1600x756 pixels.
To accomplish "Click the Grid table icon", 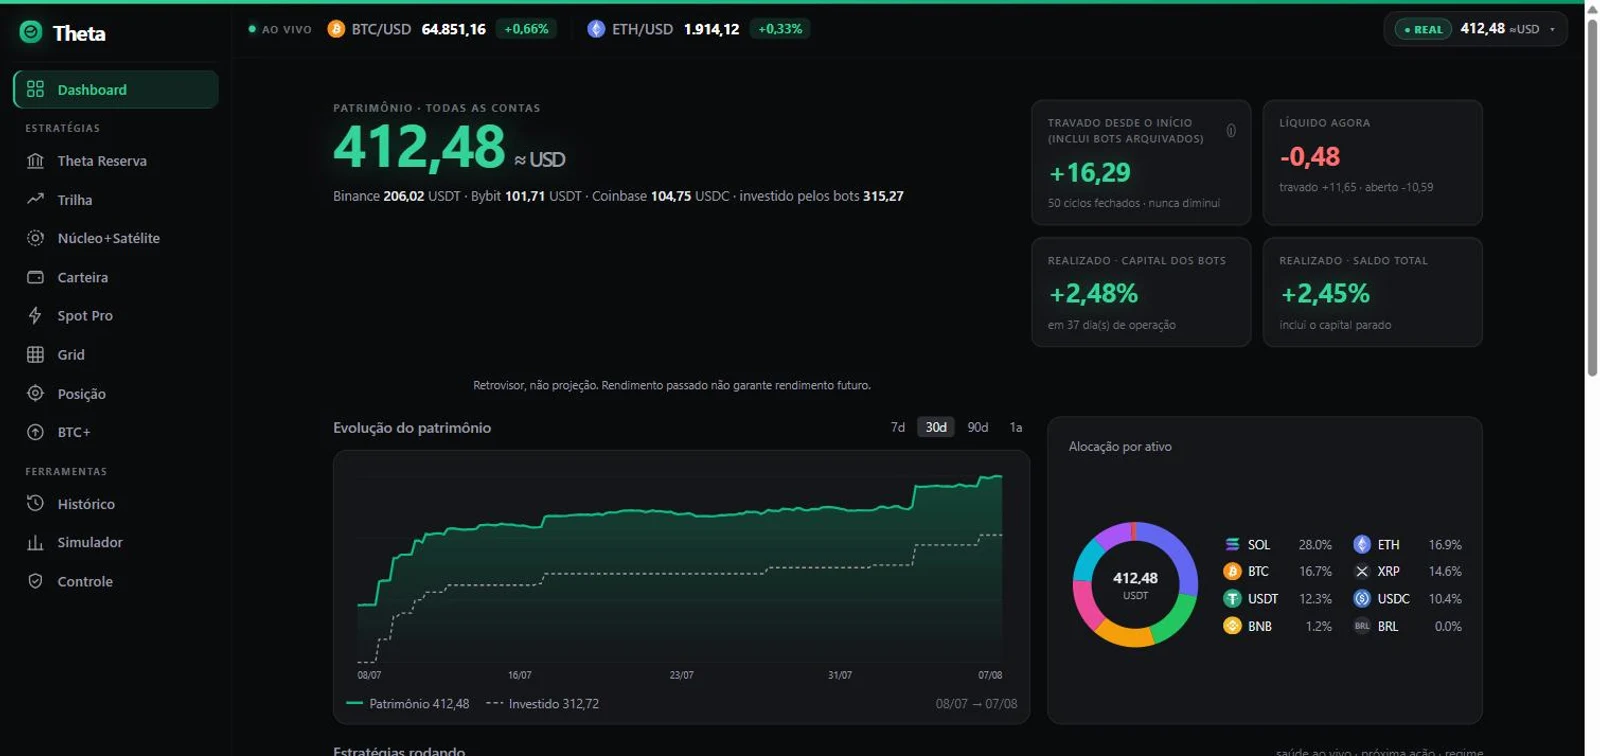I will pos(35,354).
